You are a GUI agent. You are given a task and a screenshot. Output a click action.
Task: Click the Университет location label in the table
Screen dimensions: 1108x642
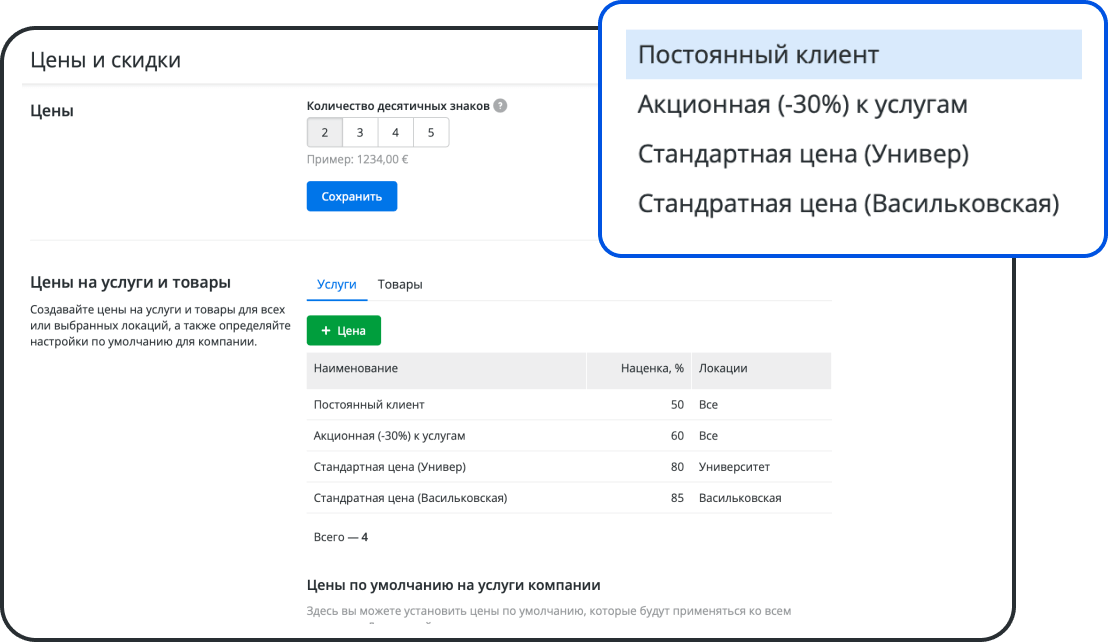tap(732, 466)
